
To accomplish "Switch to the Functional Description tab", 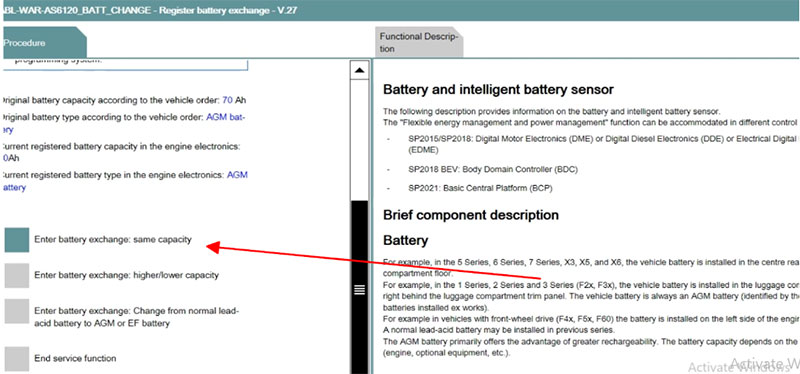I will point(419,43).
